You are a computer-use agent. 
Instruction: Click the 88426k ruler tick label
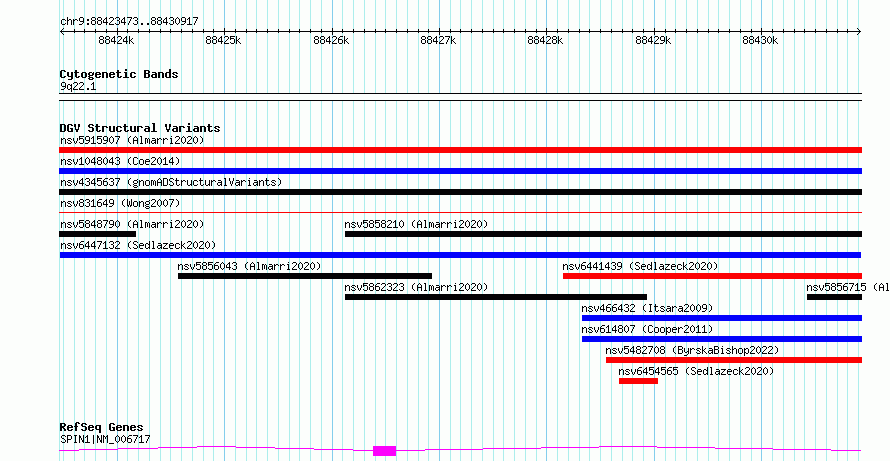point(331,40)
